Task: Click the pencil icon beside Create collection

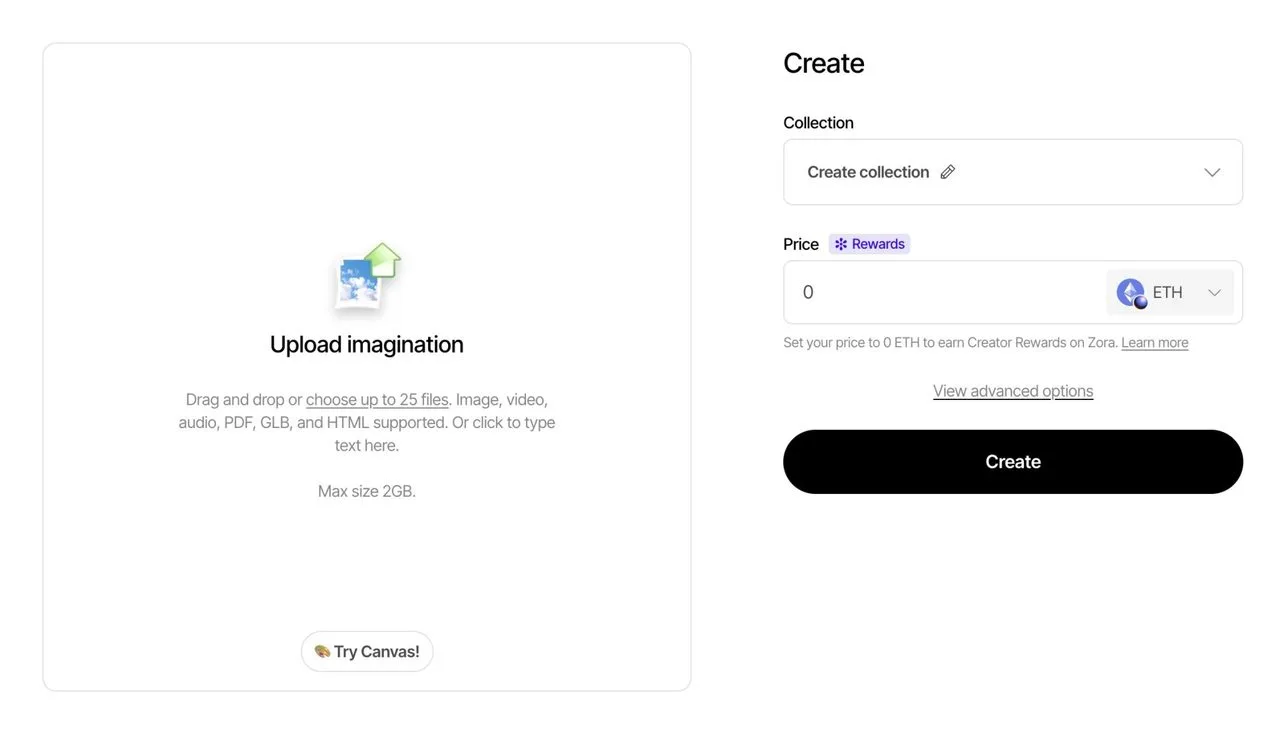Action: pyautogui.click(x=948, y=172)
